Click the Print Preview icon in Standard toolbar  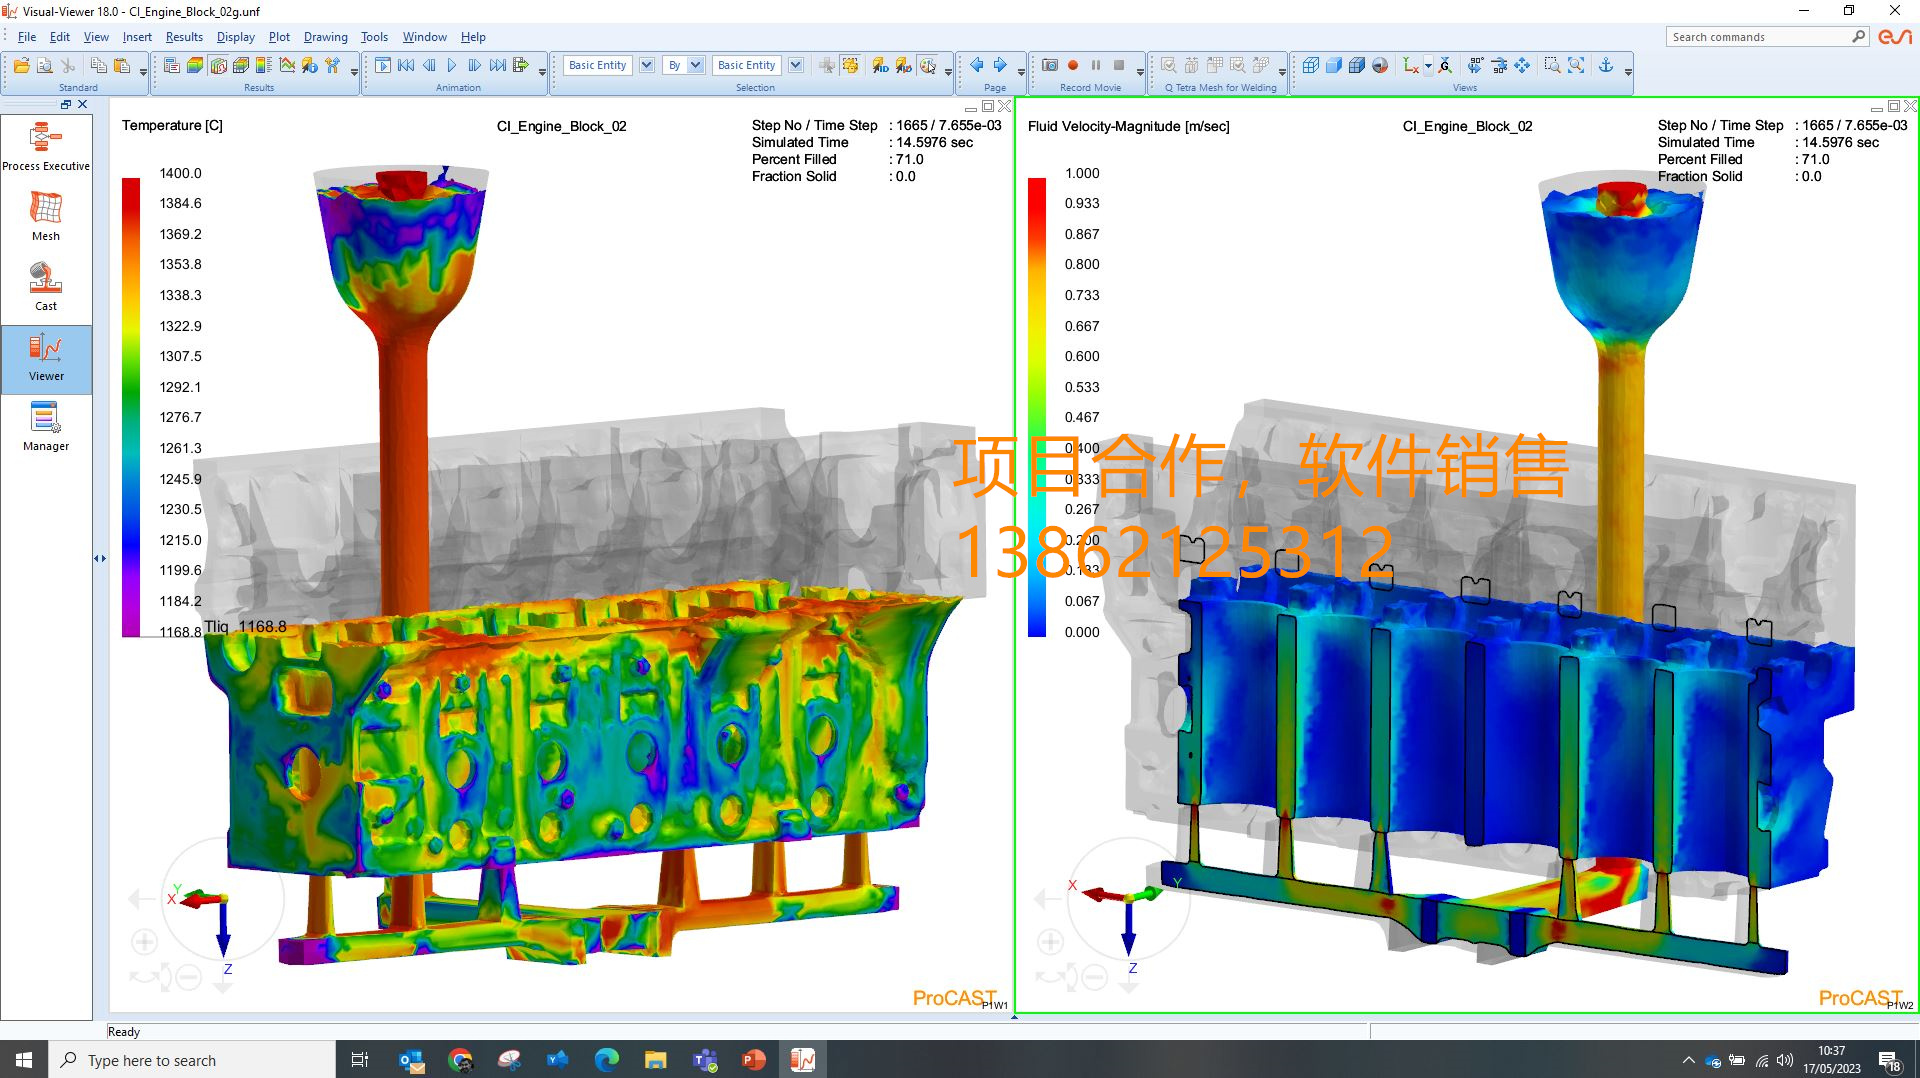point(44,65)
